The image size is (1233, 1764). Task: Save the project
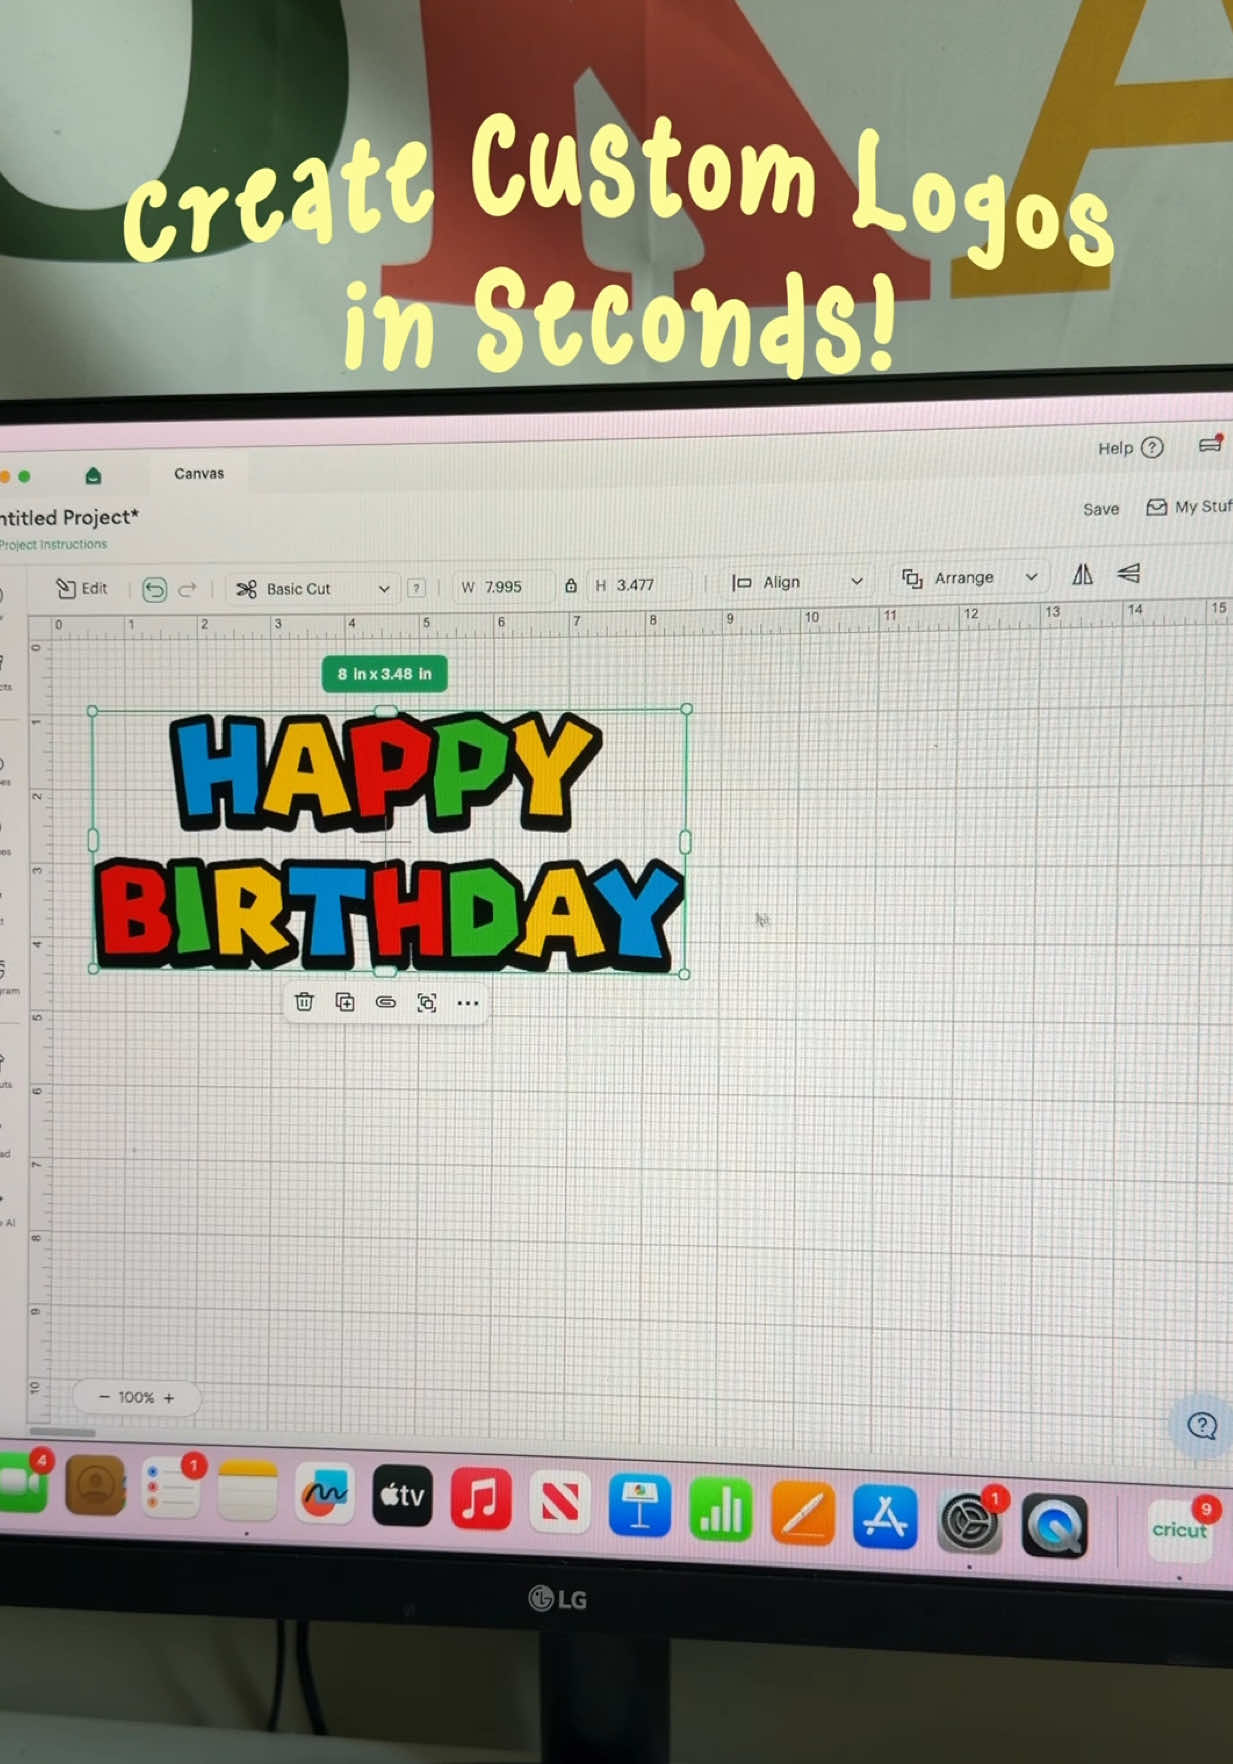pyautogui.click(x=1101, y=509)
